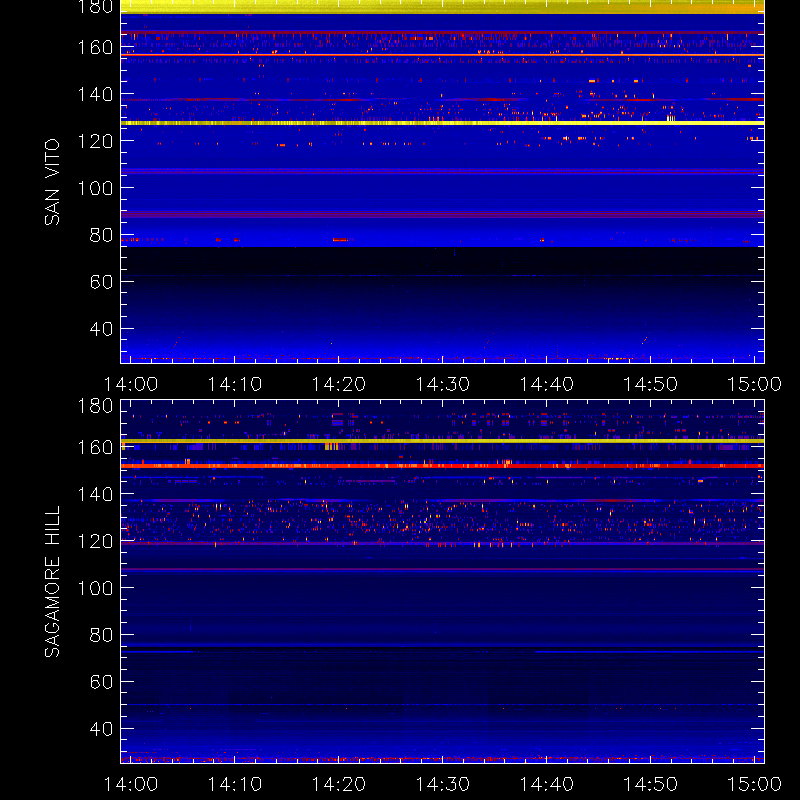800x800 pixels.
Task: Click the yellow band near 163 in Sagamore Hill
Action: tap(442, 441)
